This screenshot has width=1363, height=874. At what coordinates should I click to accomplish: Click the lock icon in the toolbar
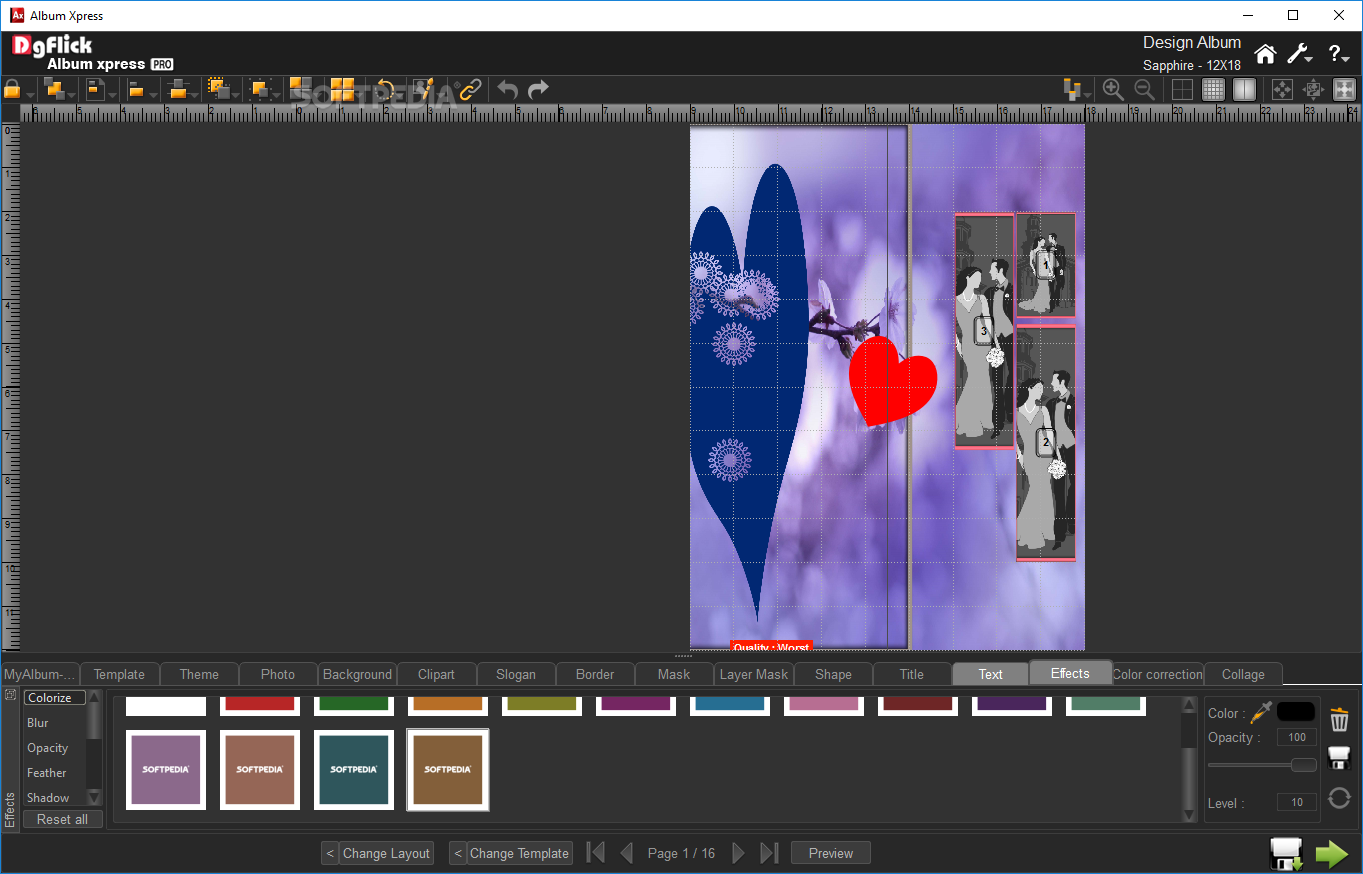[12, 89]
